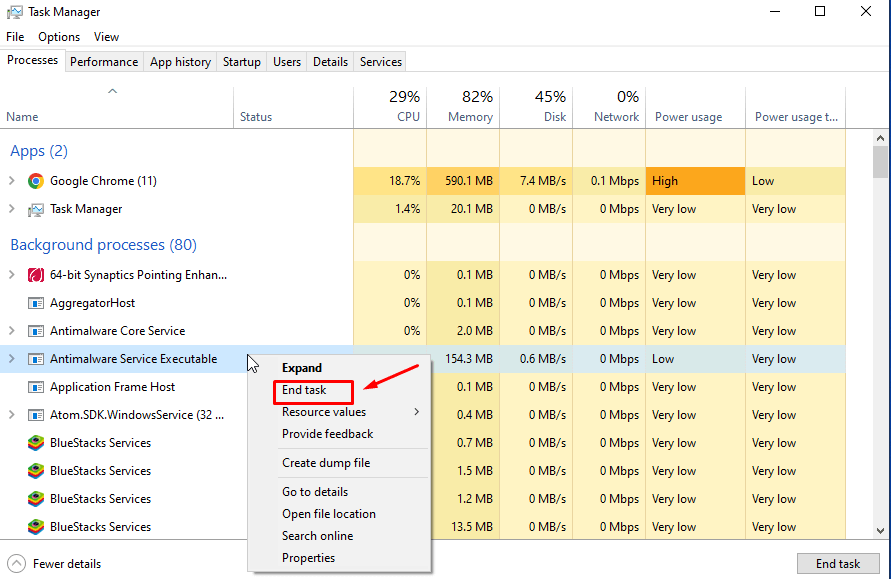Click the Google Chrome process icon
Screen dimensions: 891x579
click(x=36, y=181)
